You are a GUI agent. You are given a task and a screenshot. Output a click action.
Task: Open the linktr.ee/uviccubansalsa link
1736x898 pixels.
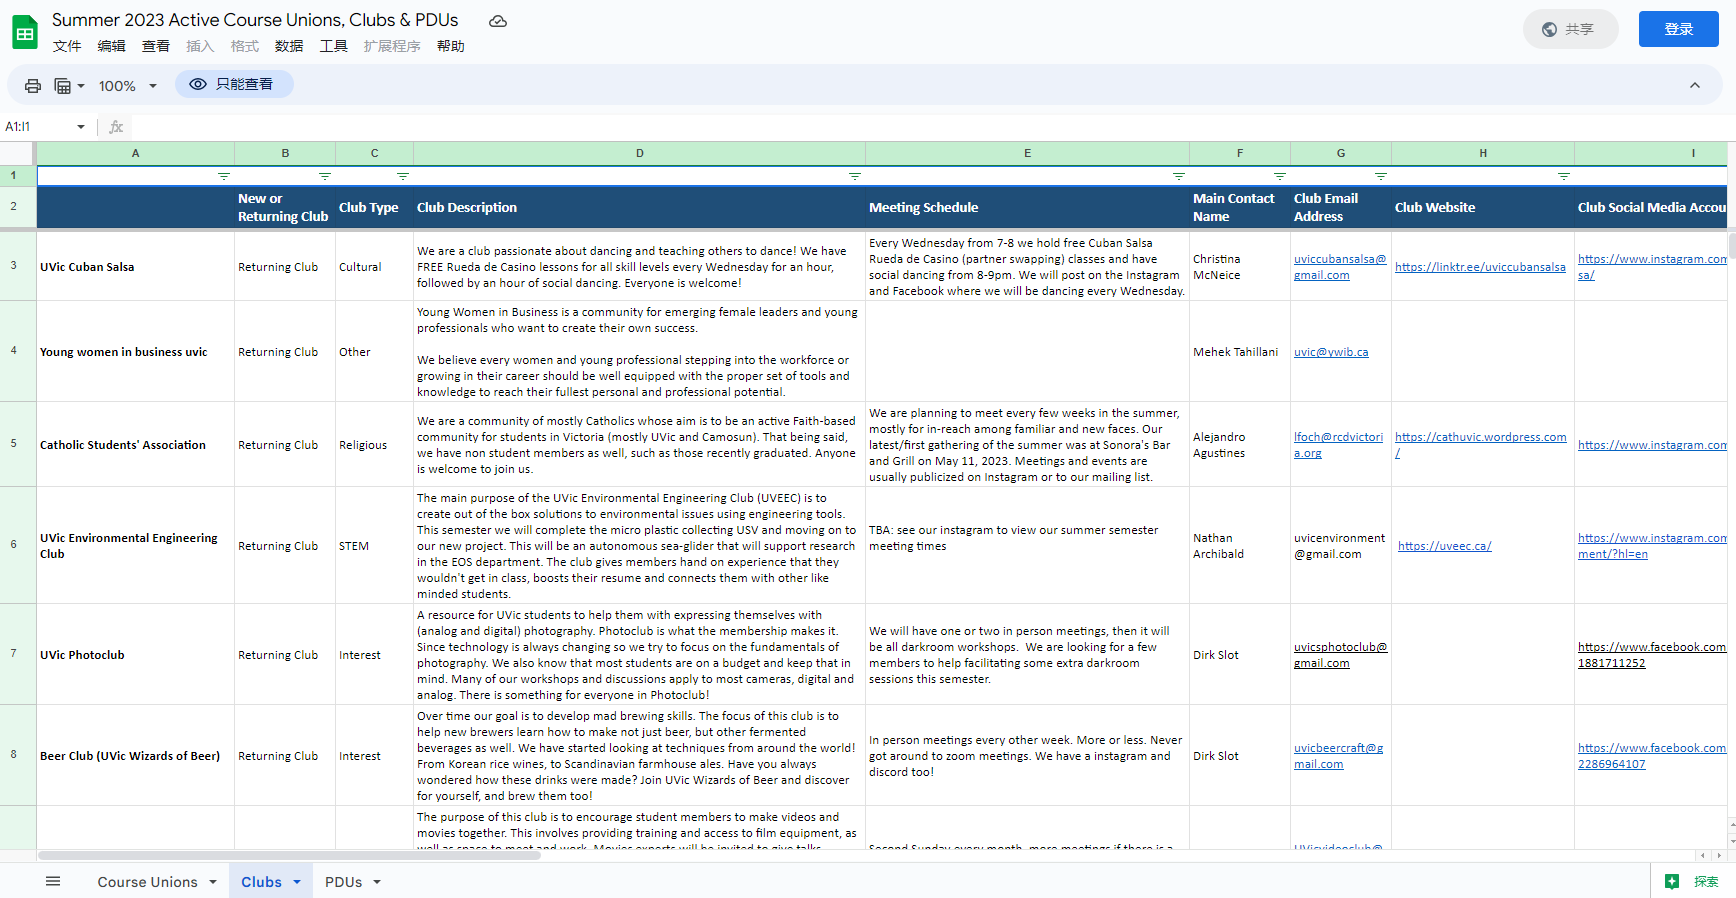pos(1480,267)
